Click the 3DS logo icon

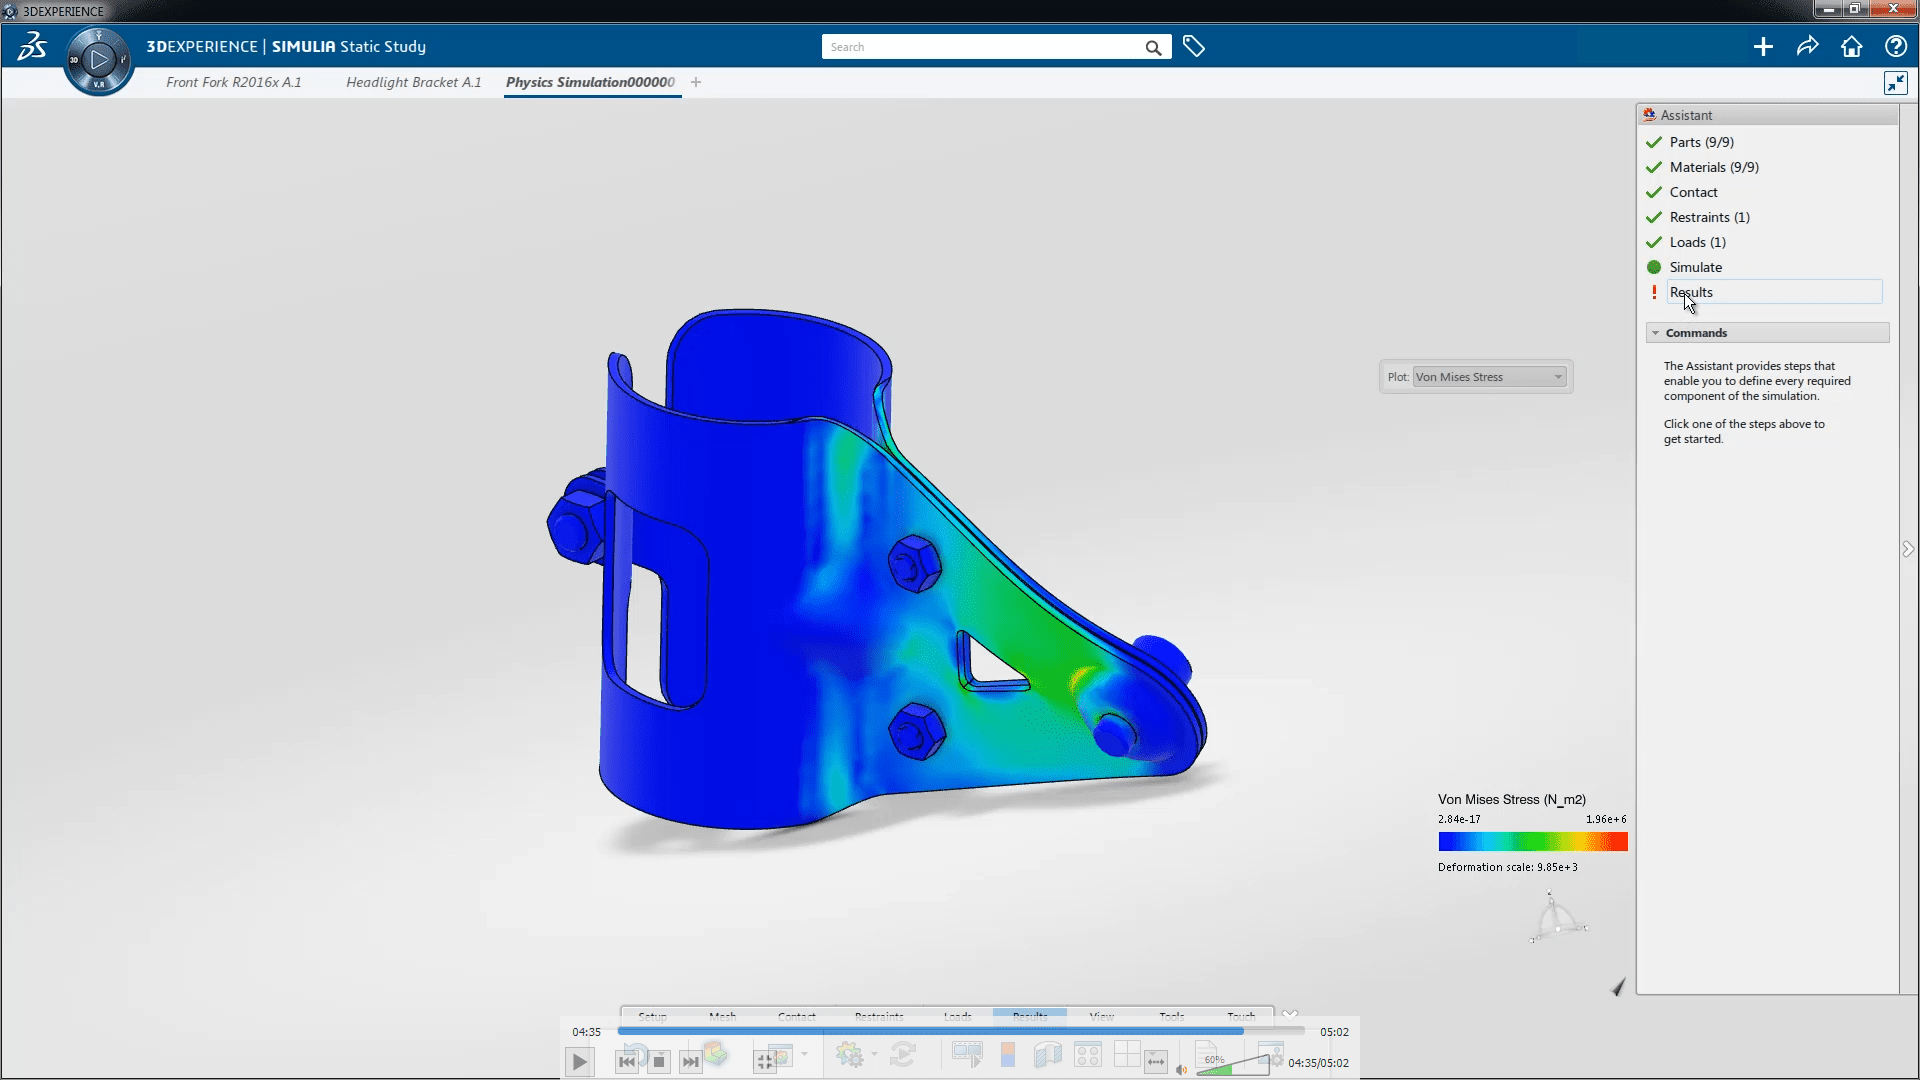32,46
